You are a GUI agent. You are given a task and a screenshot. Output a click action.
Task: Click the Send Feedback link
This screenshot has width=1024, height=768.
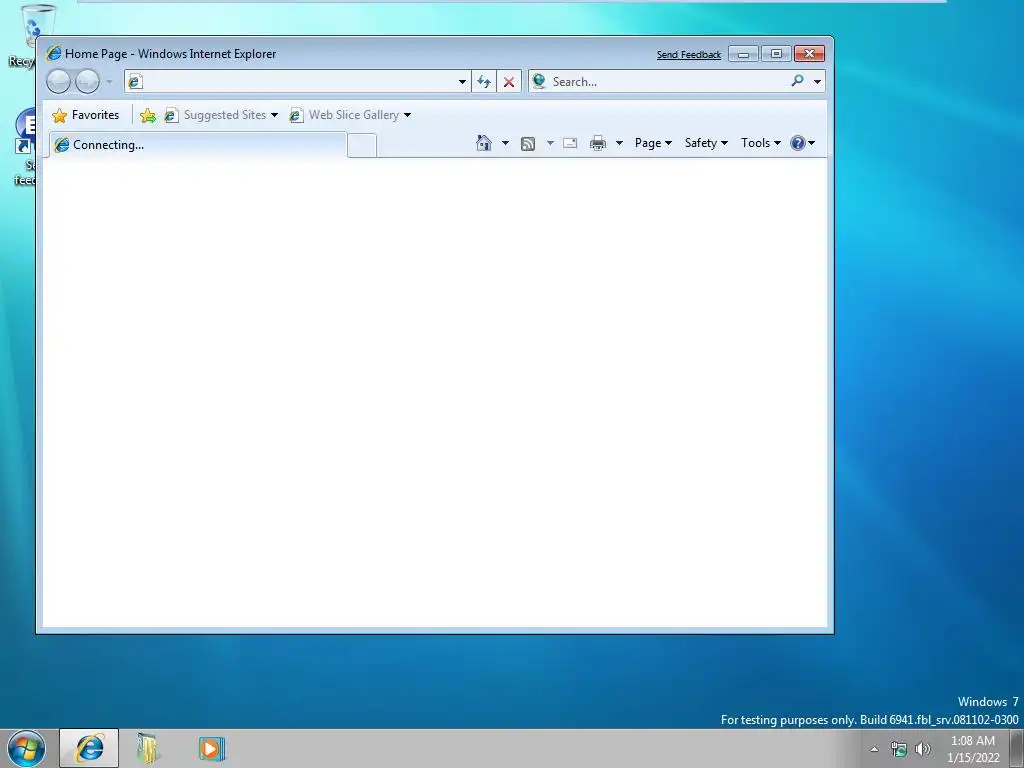(x=689, y=55)
